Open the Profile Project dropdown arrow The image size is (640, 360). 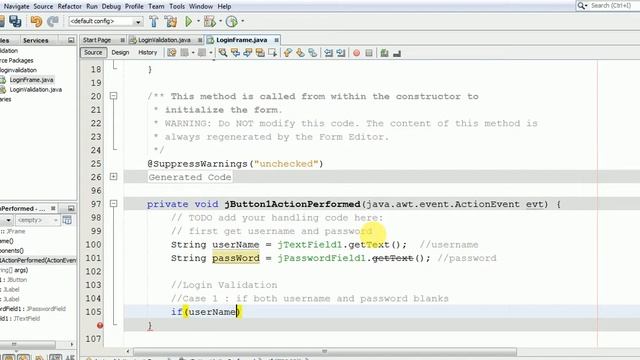click(242, 21)
